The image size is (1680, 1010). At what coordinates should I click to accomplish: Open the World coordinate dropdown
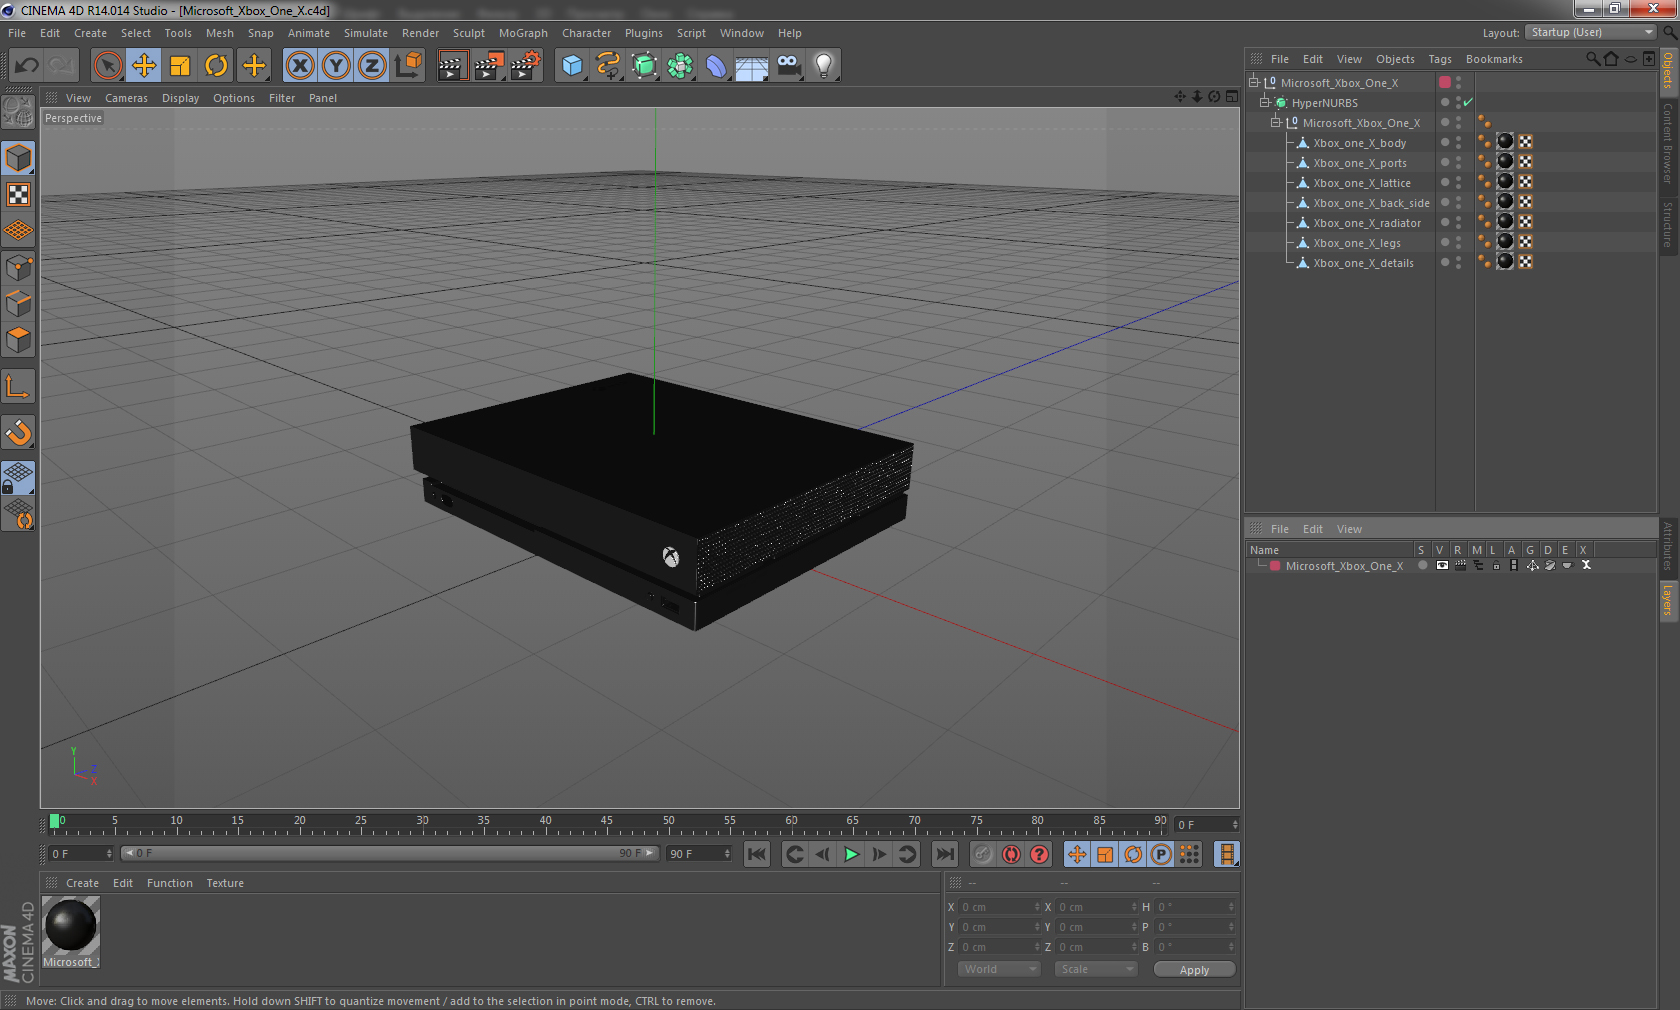[x=999, y=969]
